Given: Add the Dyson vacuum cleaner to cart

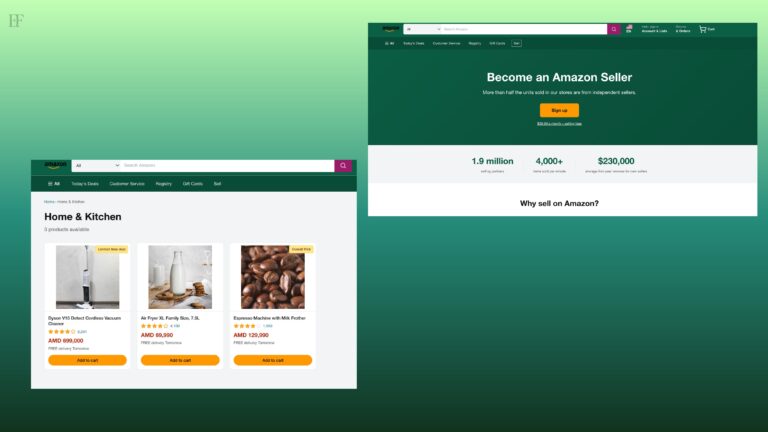Looking at the screenshot, I should [x=87, y=360].
